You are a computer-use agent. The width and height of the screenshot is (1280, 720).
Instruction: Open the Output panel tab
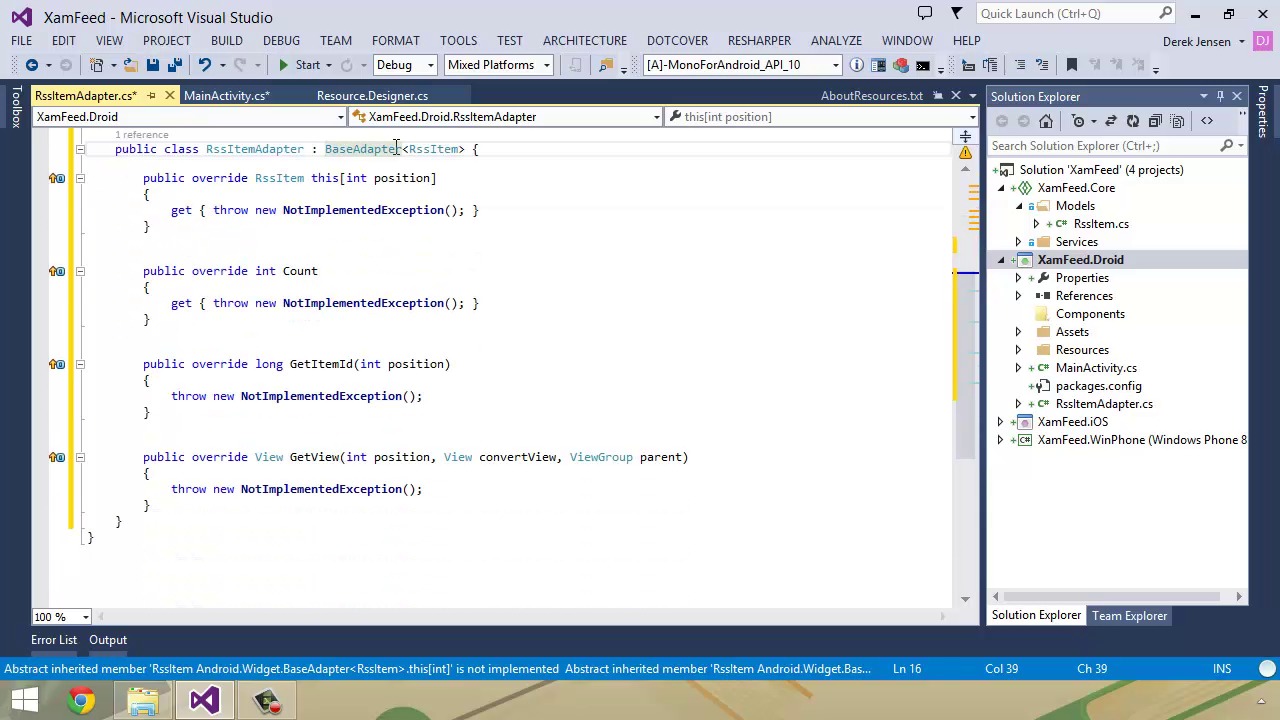click(x=108, y=640)
